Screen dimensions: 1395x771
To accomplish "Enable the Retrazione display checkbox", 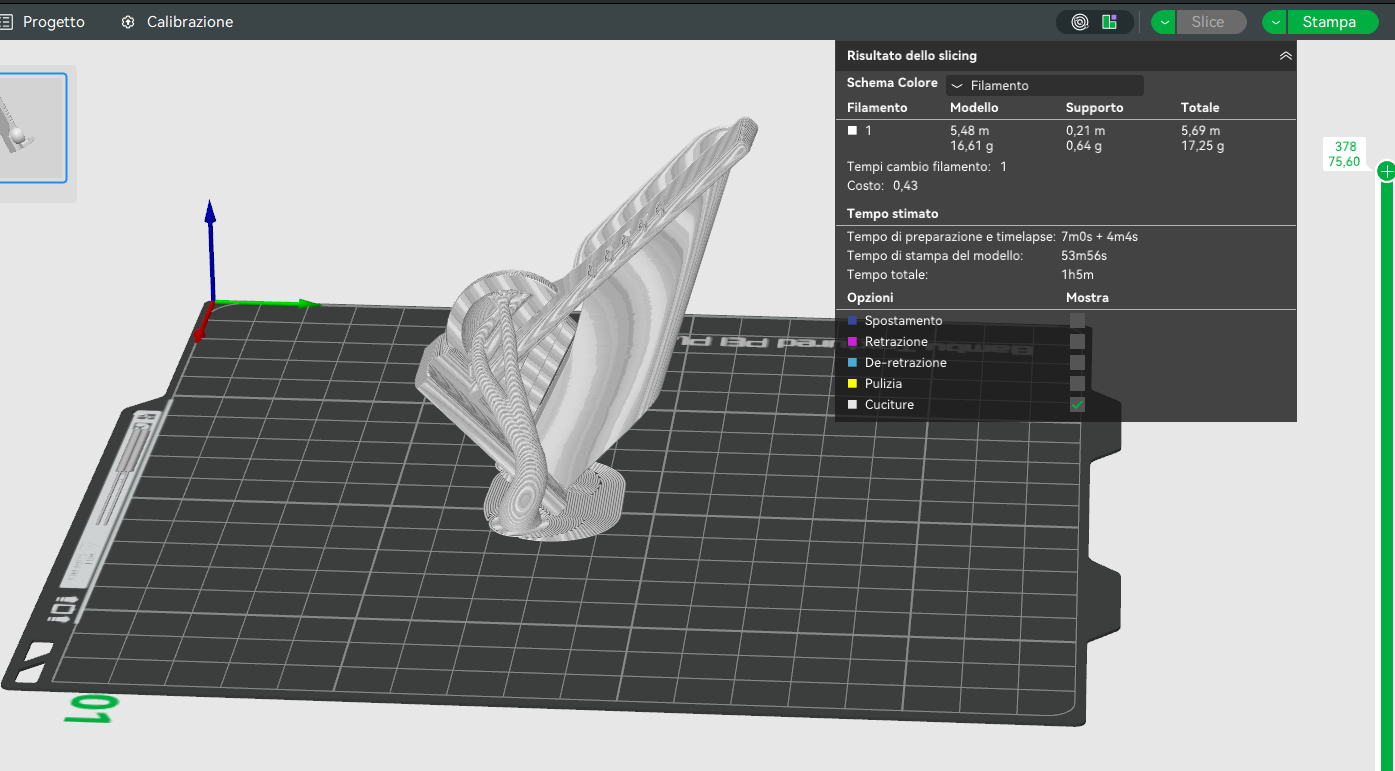I will tap(1077, 342).
